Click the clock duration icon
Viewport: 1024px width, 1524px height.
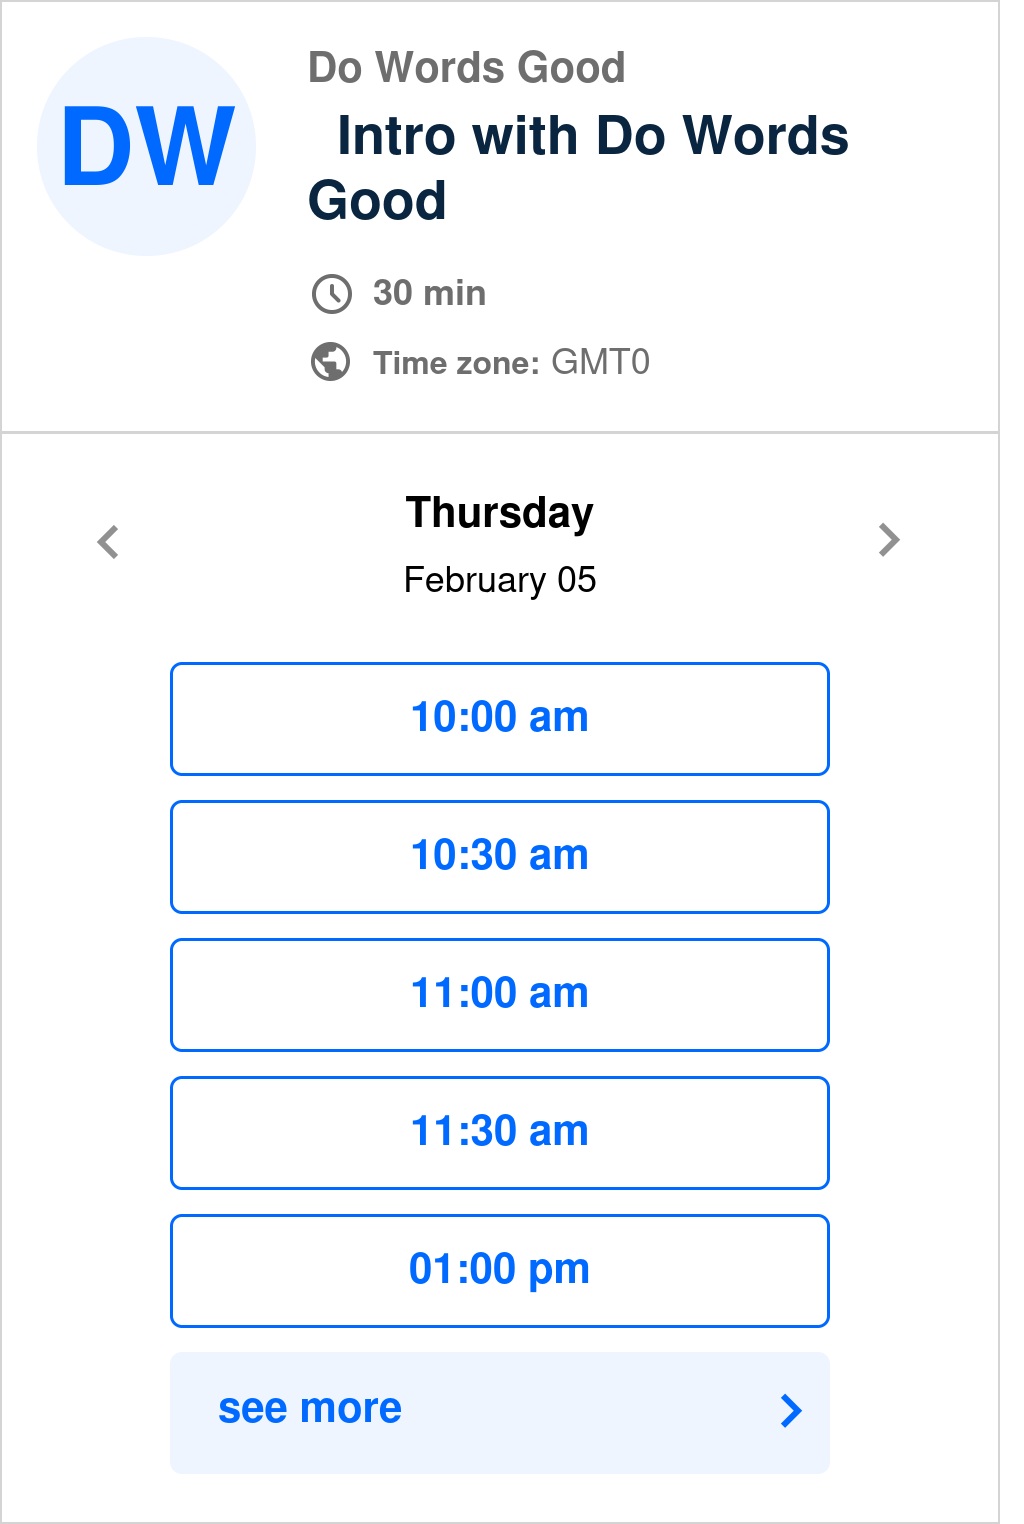[331, 294]
